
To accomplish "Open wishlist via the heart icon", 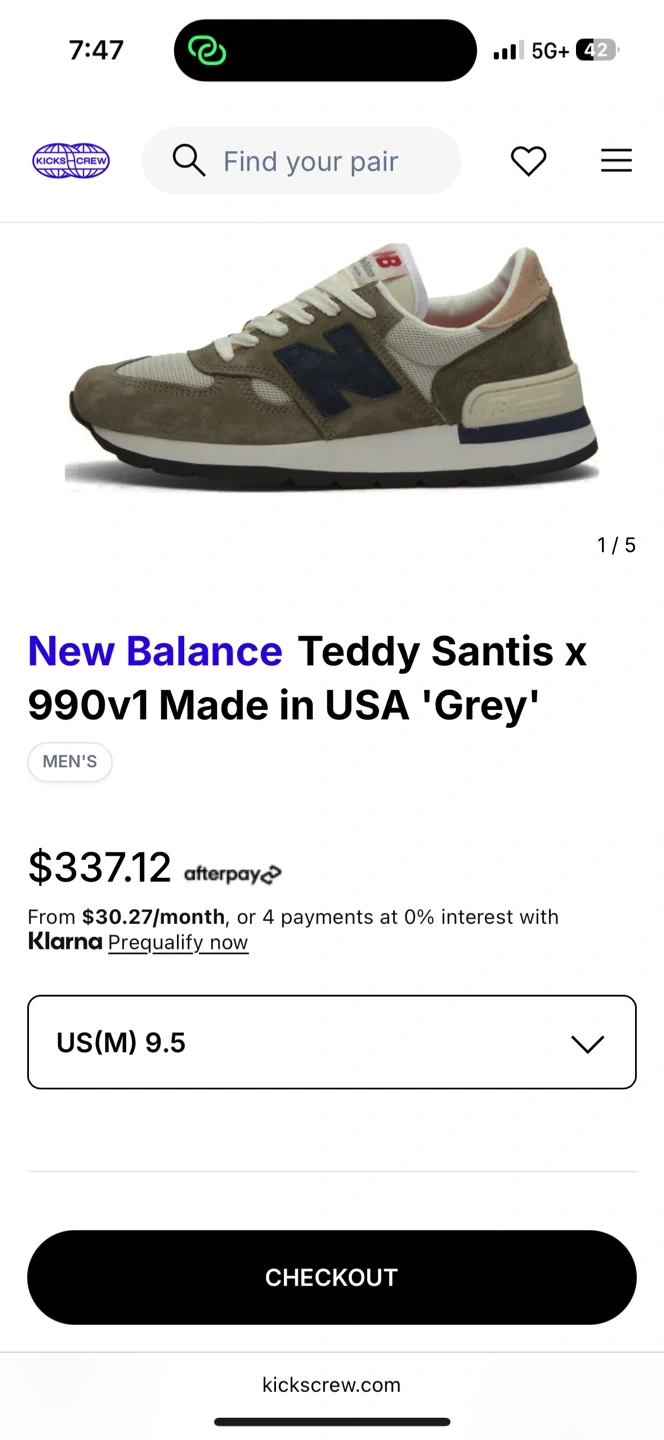I will pyautogui.click(x=528, y=160).
